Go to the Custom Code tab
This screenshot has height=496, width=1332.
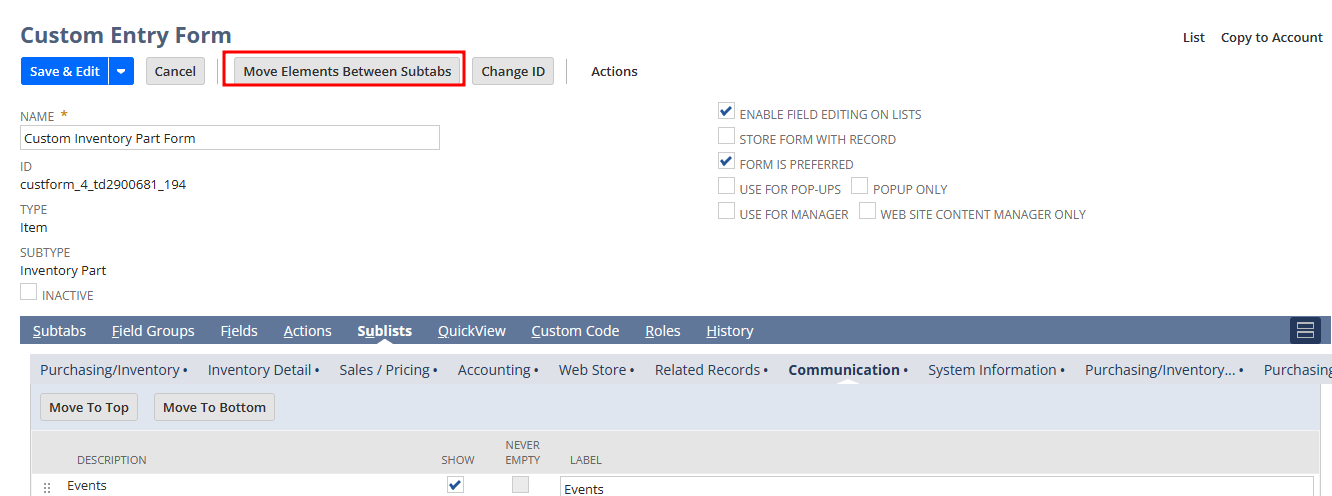pos(575,331)
